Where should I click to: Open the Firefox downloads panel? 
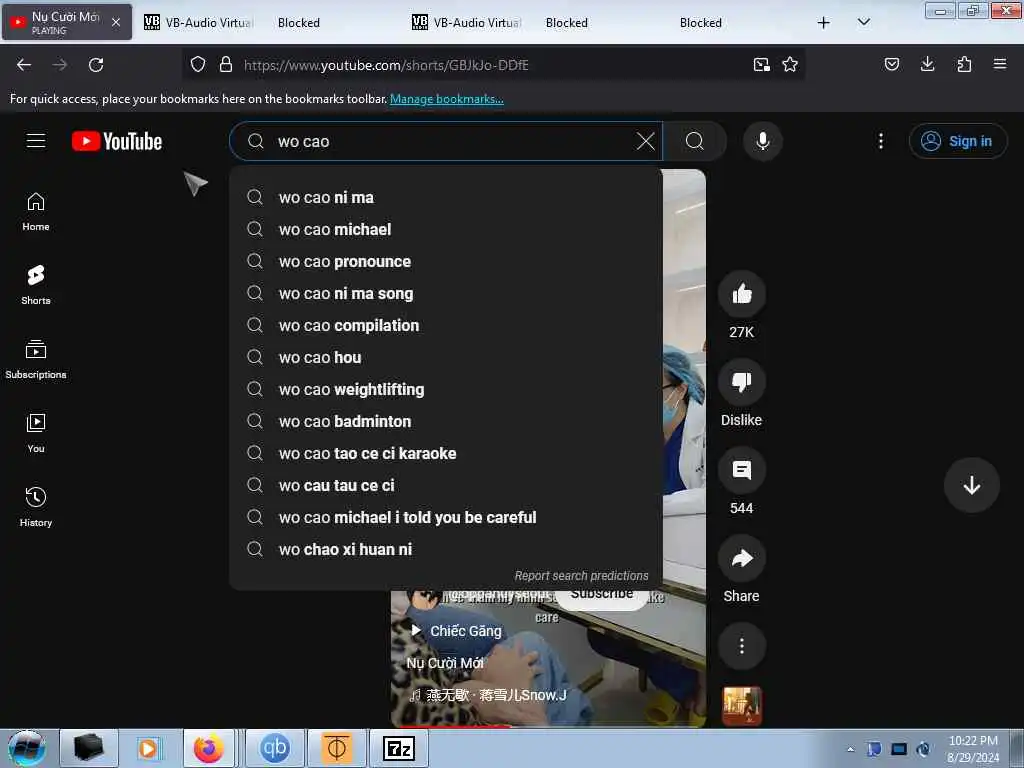tap(927, 64)
